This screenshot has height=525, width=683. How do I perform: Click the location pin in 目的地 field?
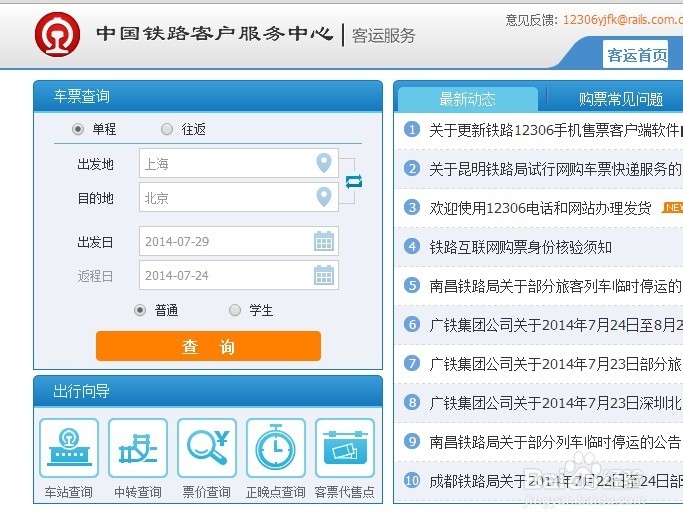324,197
